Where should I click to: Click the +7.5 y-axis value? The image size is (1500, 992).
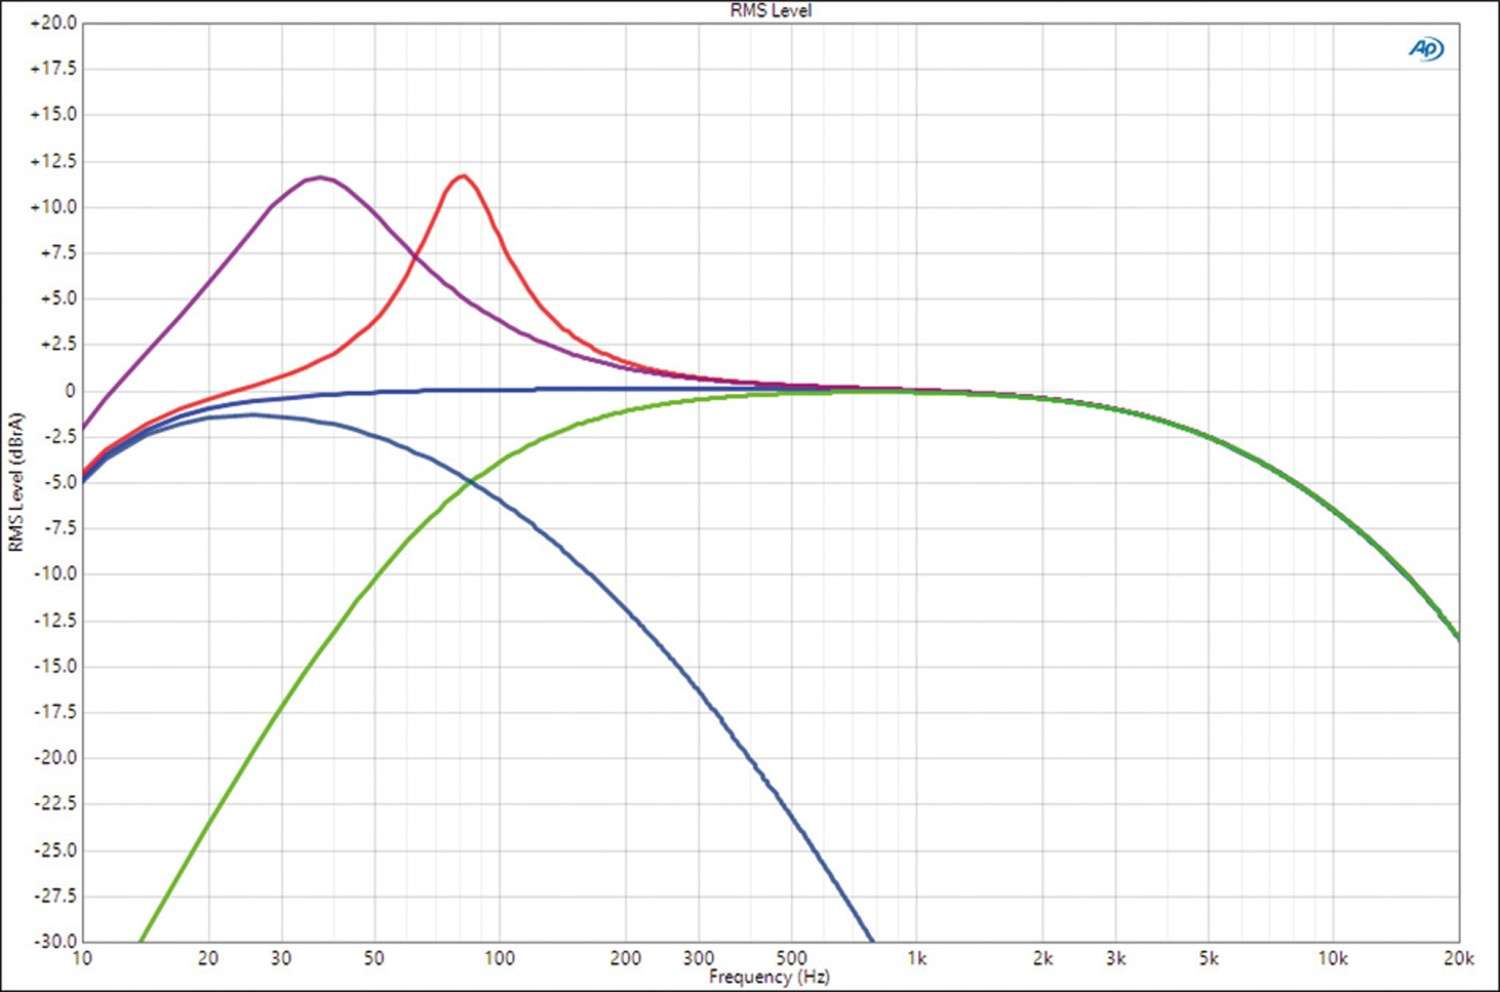[x=57, y=253]
